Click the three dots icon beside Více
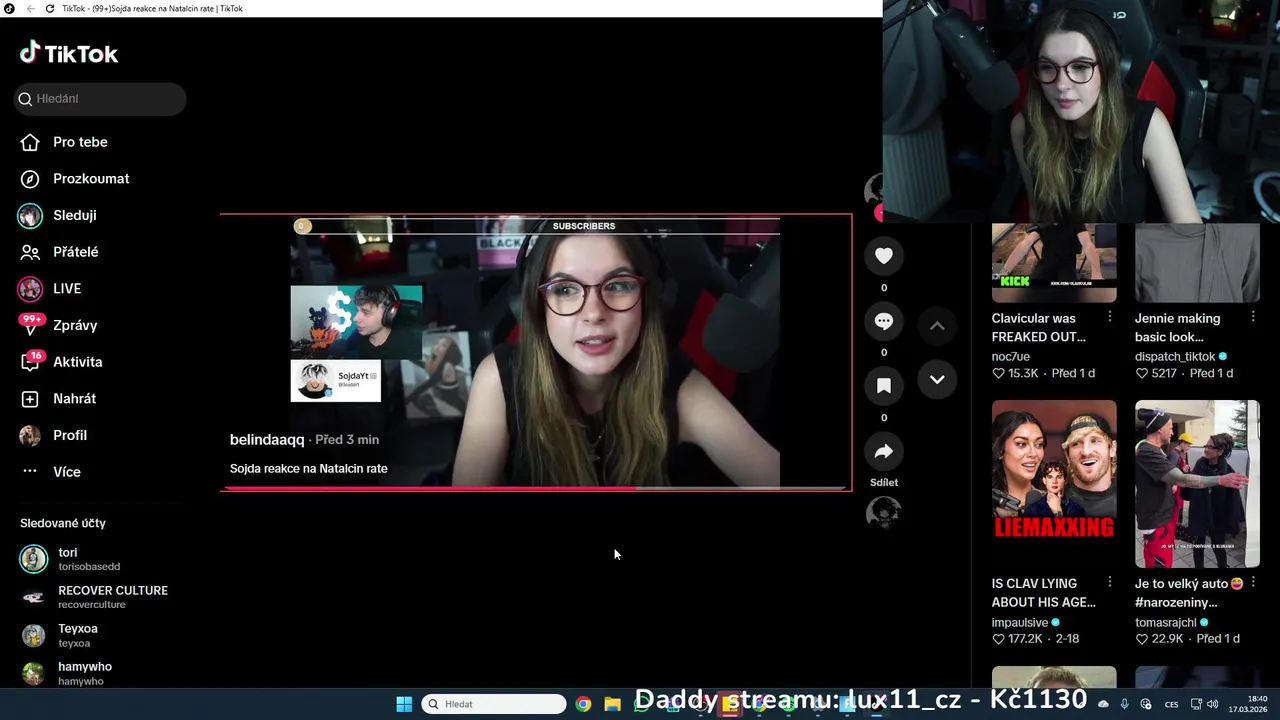Viewport: 1280px width, 720px height. [x=30, y=471]
